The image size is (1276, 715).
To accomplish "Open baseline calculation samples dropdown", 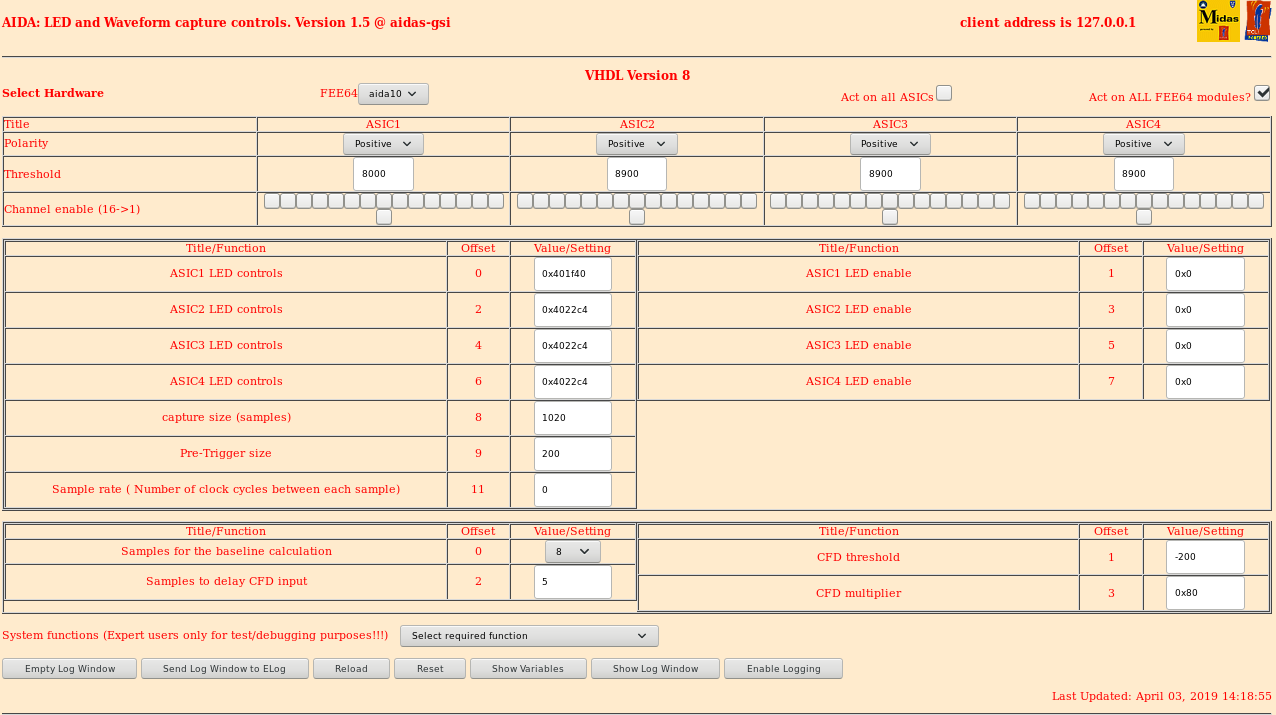I will 572,552.
